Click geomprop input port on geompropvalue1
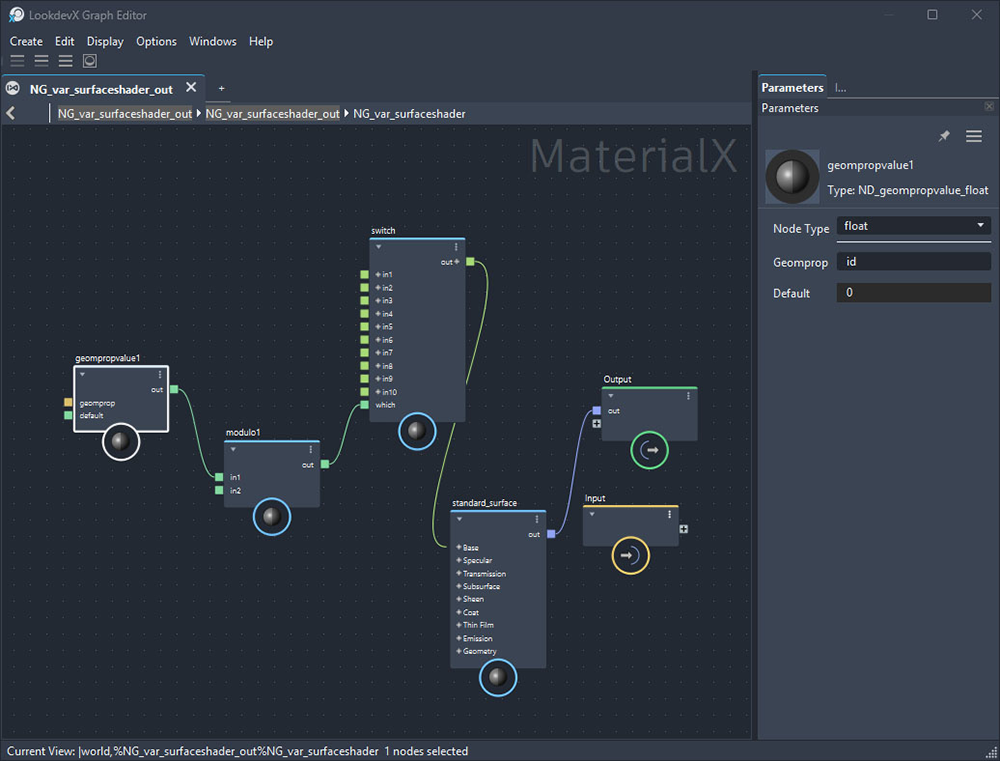 (68, 403)
